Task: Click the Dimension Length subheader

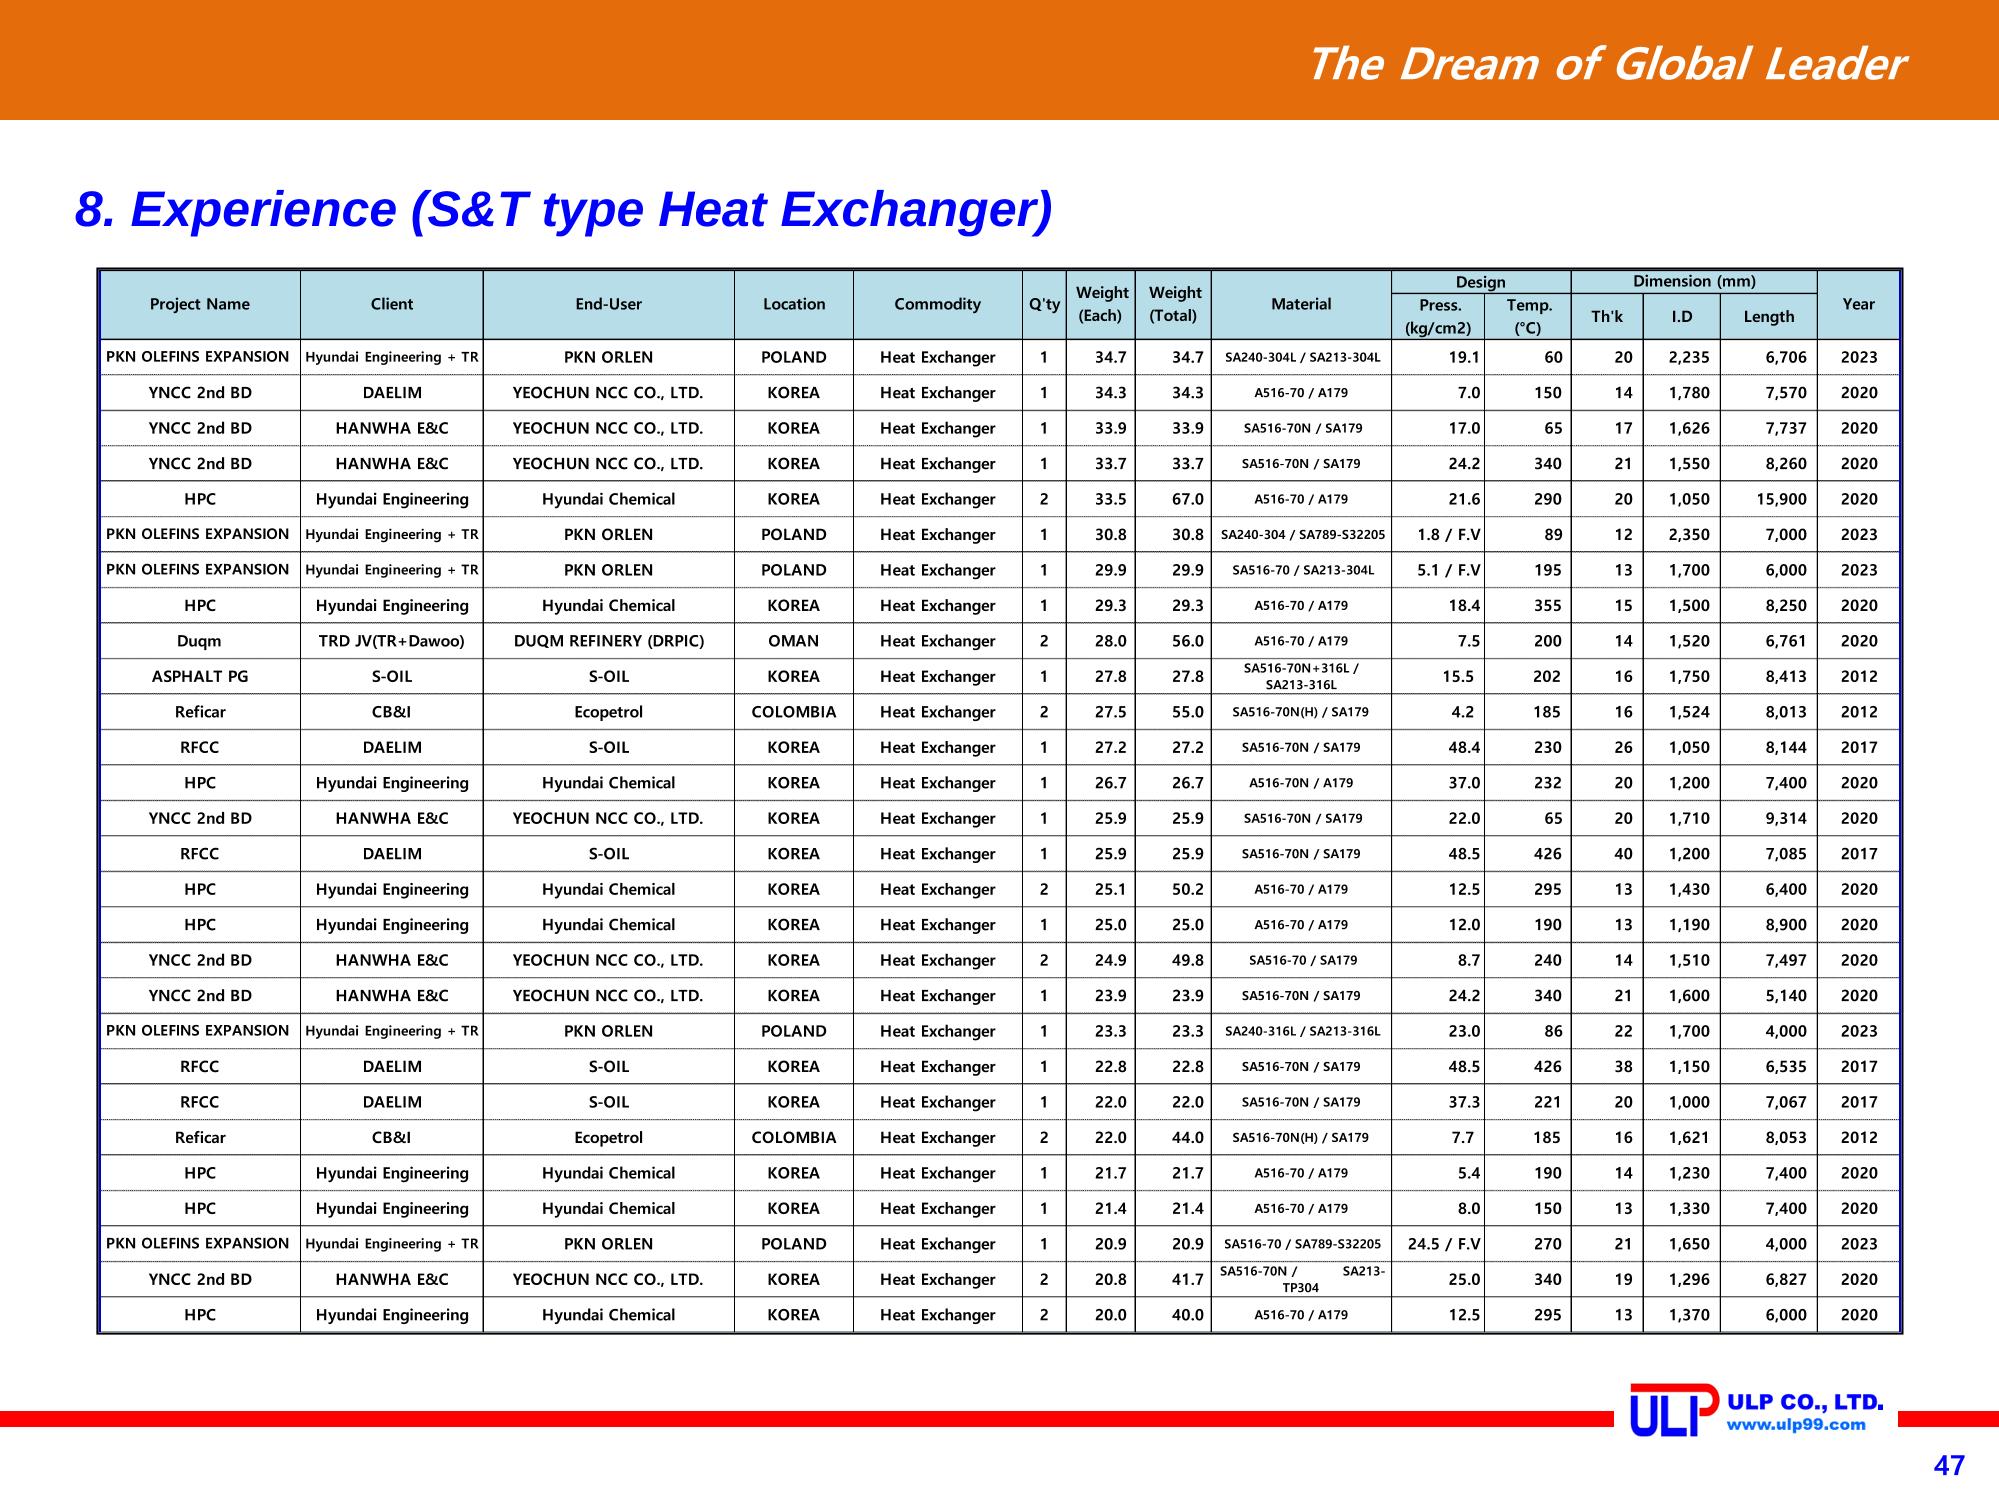Action: (1769, 317)
